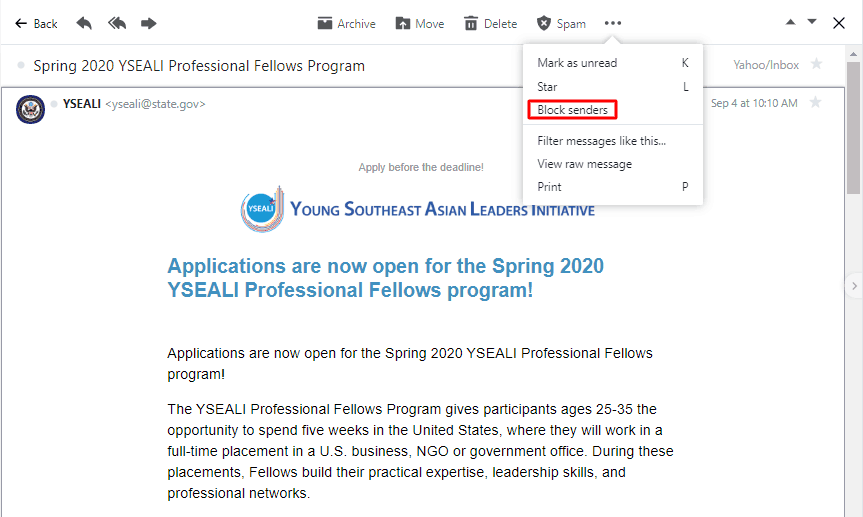Go to previous message with up arrow
This screenshot has height=517, width=863.
tap(790, 22)
